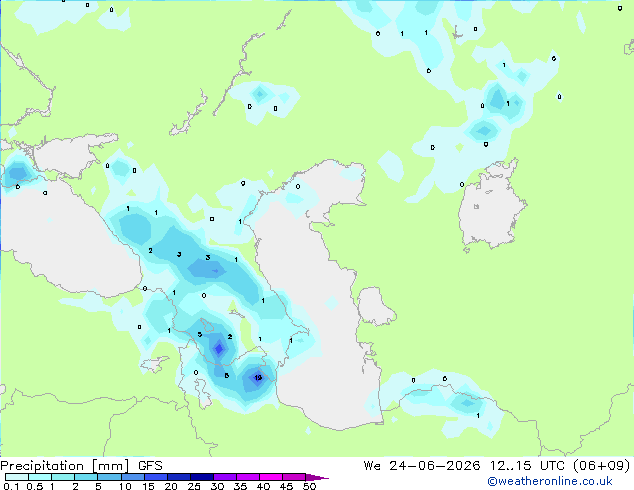
Task: Pick the 5–10 mm blue legend swatch
Action: pyautogui.click(x=109, y=477)
